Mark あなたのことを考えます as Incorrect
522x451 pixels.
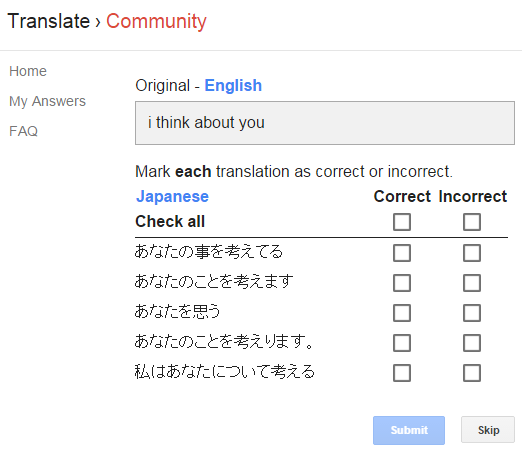(x=472, y=283)
